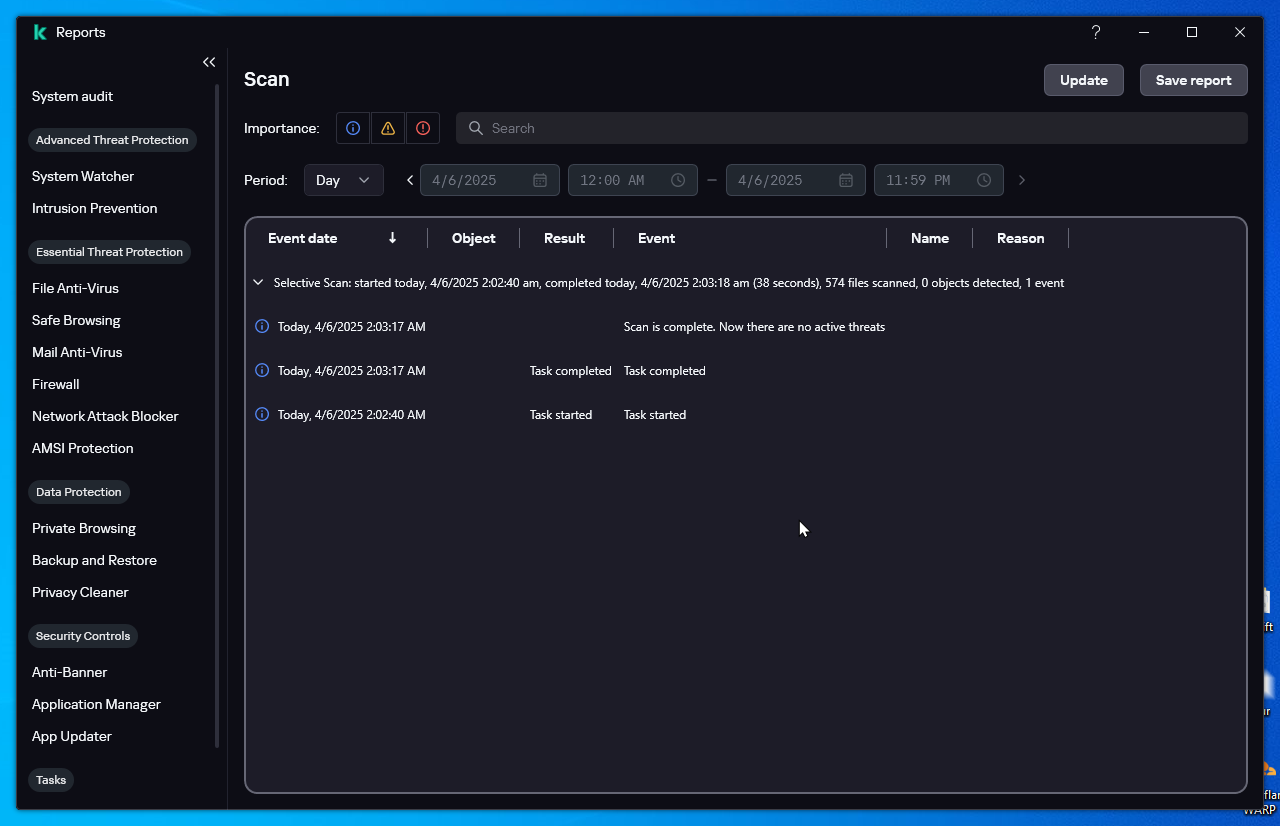Maximize the Reports window
The width and height of the screenshot is (1280, 826).
(1192, 32)
